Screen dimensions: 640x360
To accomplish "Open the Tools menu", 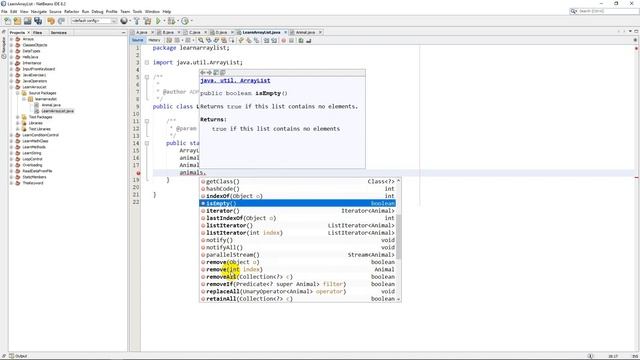I will [x=137, y=11].
